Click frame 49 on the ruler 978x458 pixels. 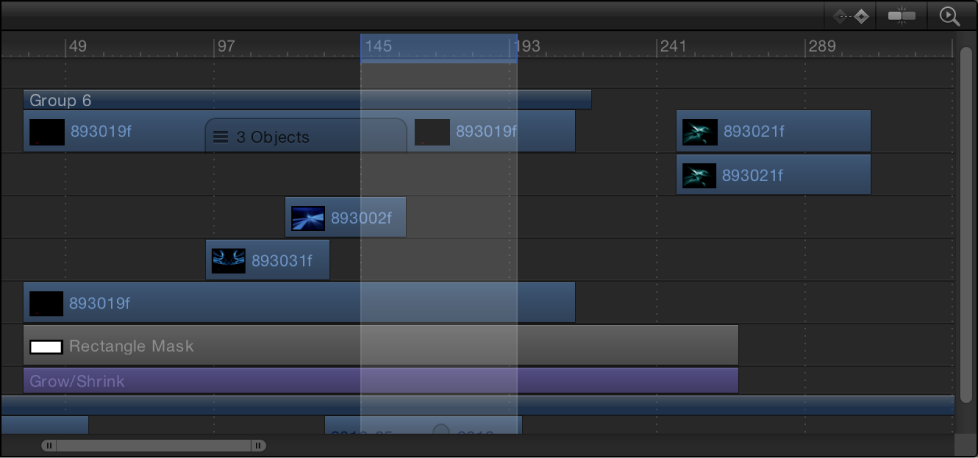(x=78, y=46)
